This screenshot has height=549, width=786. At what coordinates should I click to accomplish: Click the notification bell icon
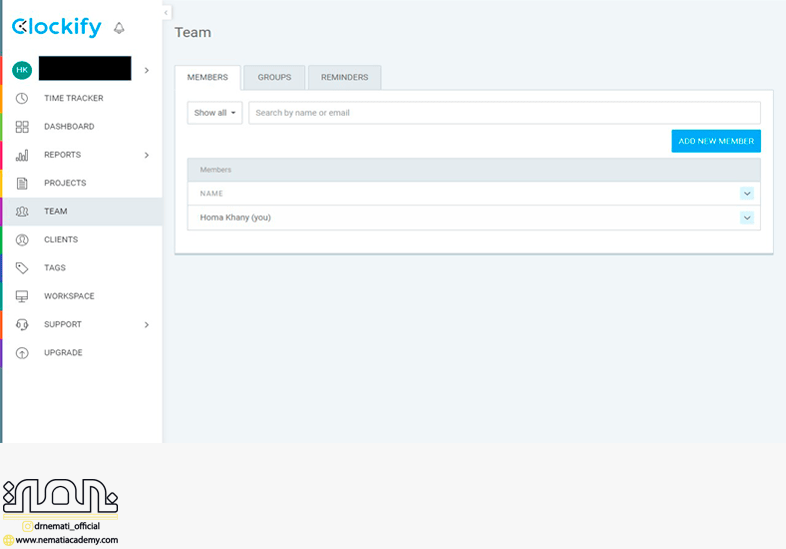coord(120,28)
